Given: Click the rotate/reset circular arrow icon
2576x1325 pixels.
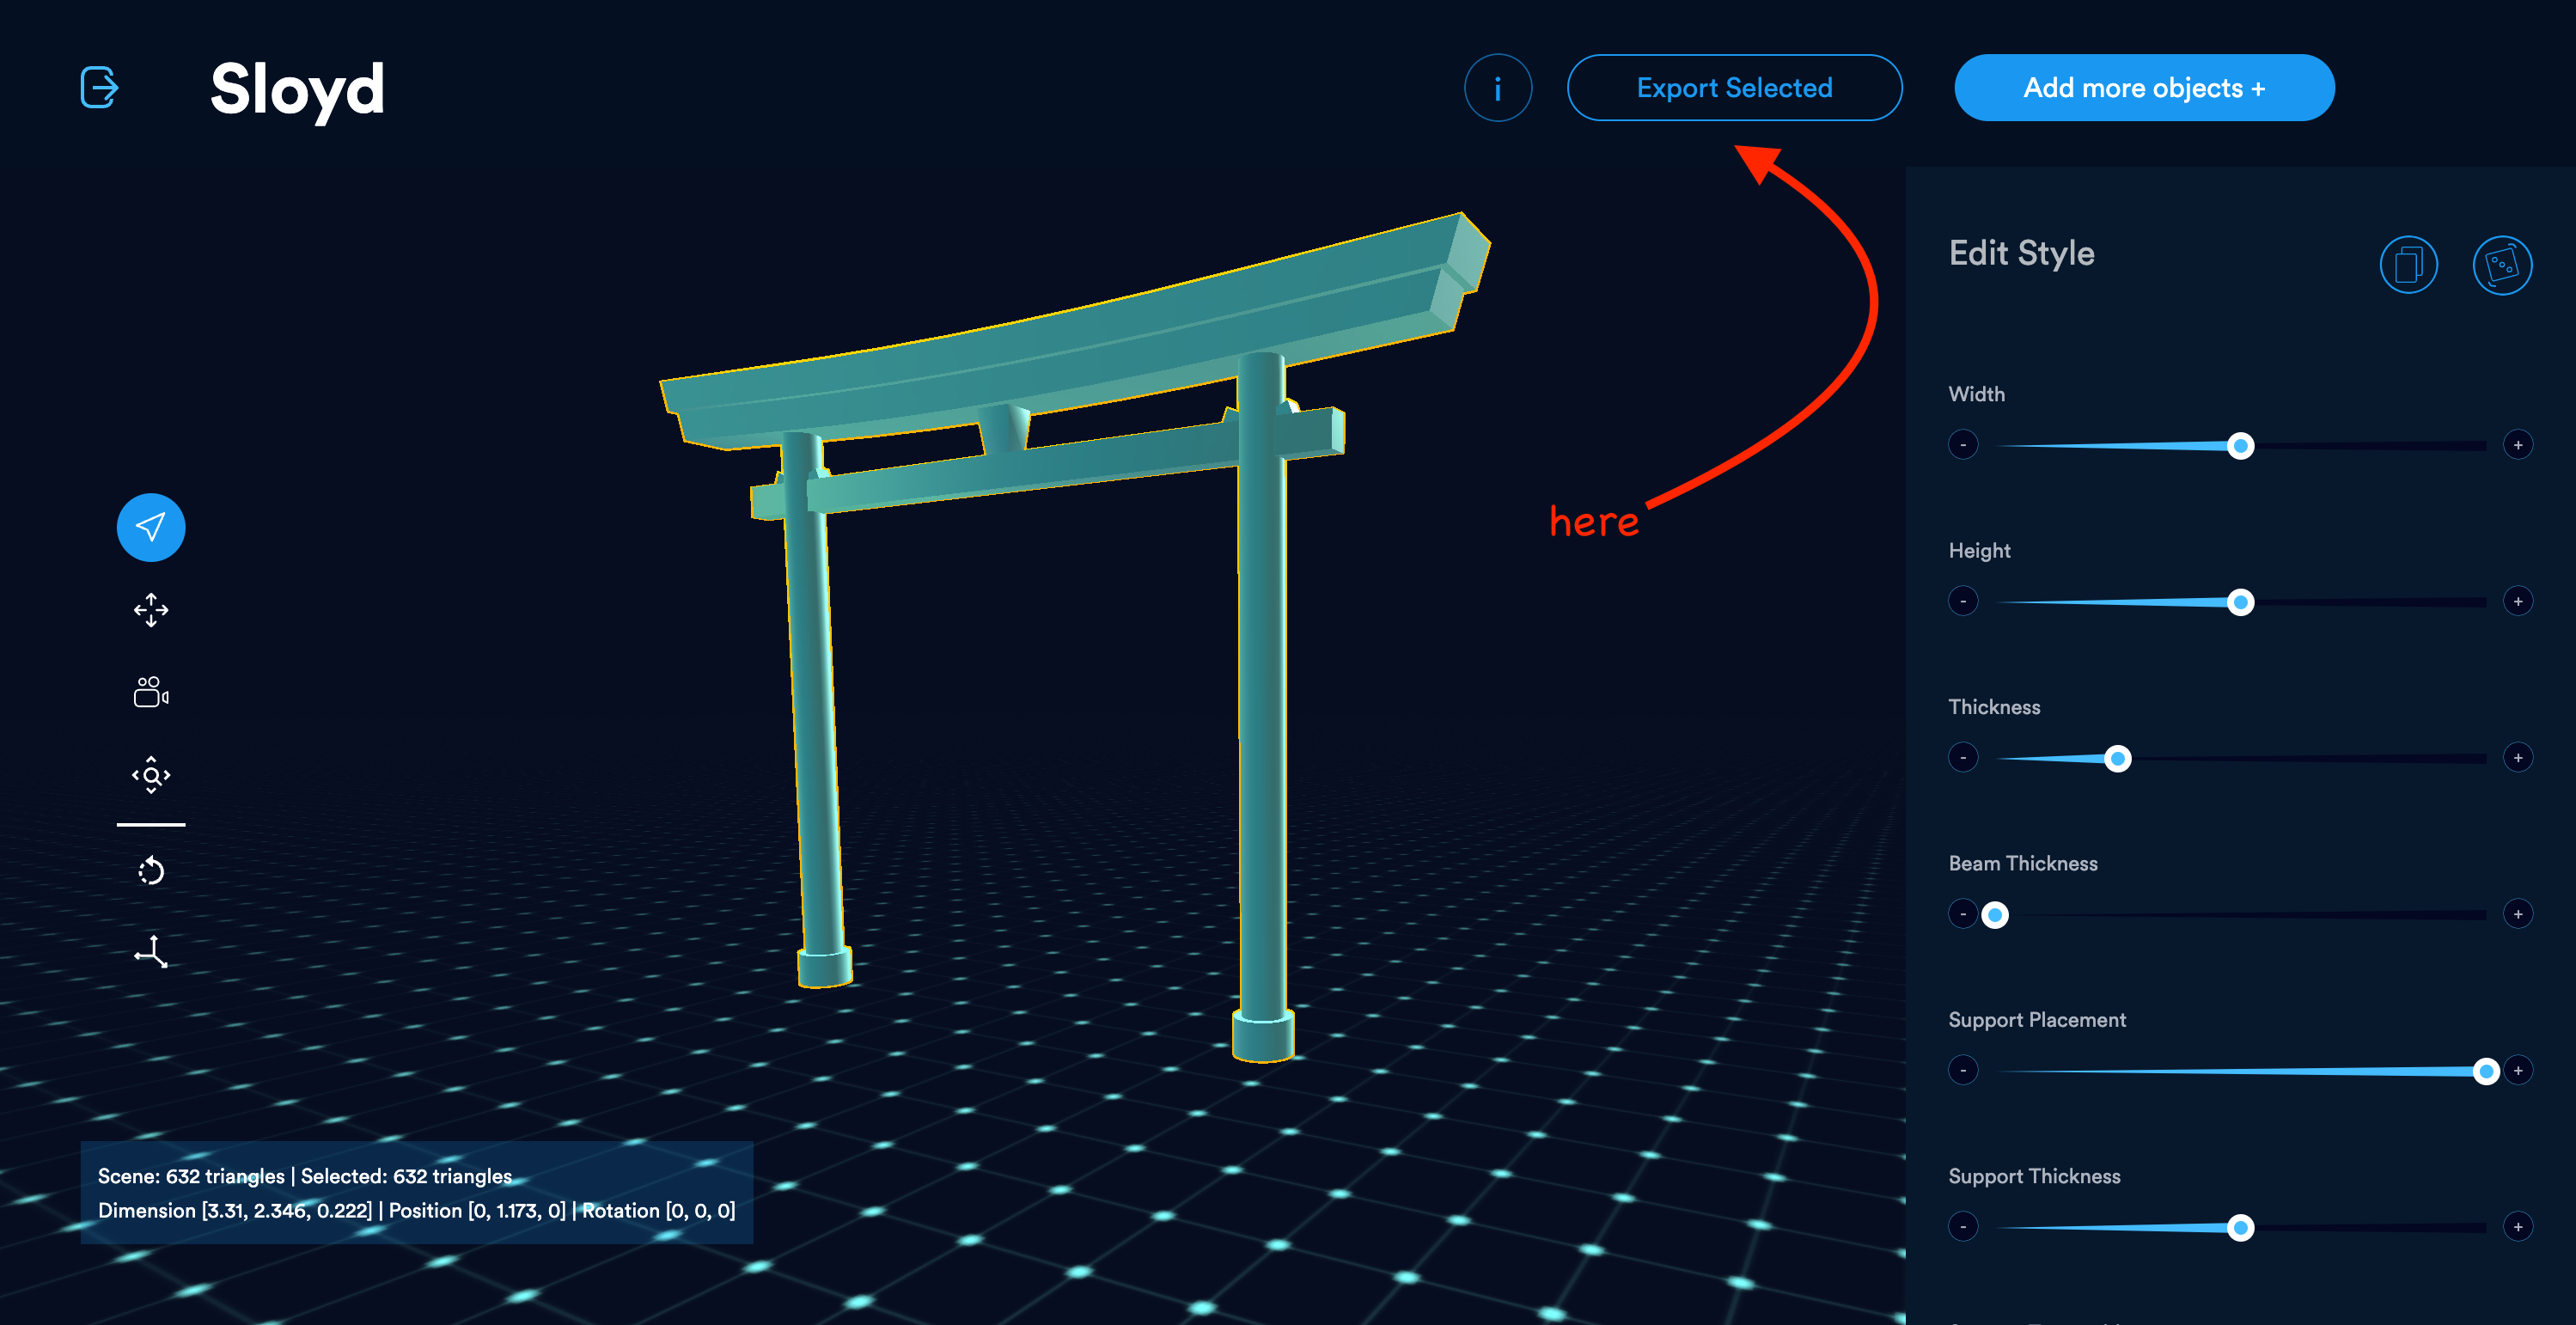Looking at the screenshot, I should click(151, 871).
